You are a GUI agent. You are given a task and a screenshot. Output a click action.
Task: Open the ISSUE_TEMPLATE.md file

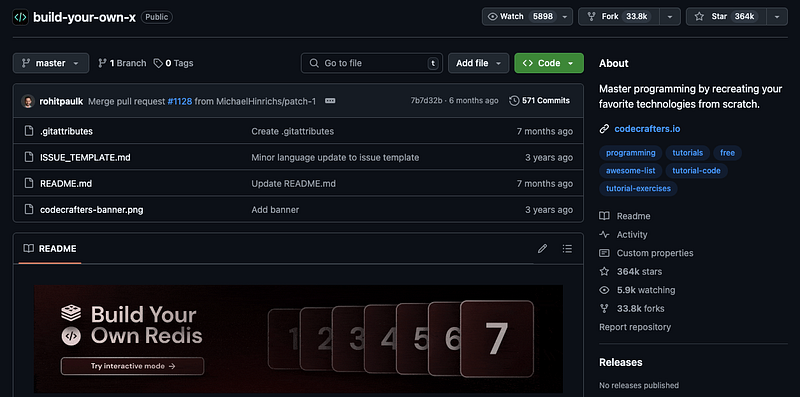point(85,157)
